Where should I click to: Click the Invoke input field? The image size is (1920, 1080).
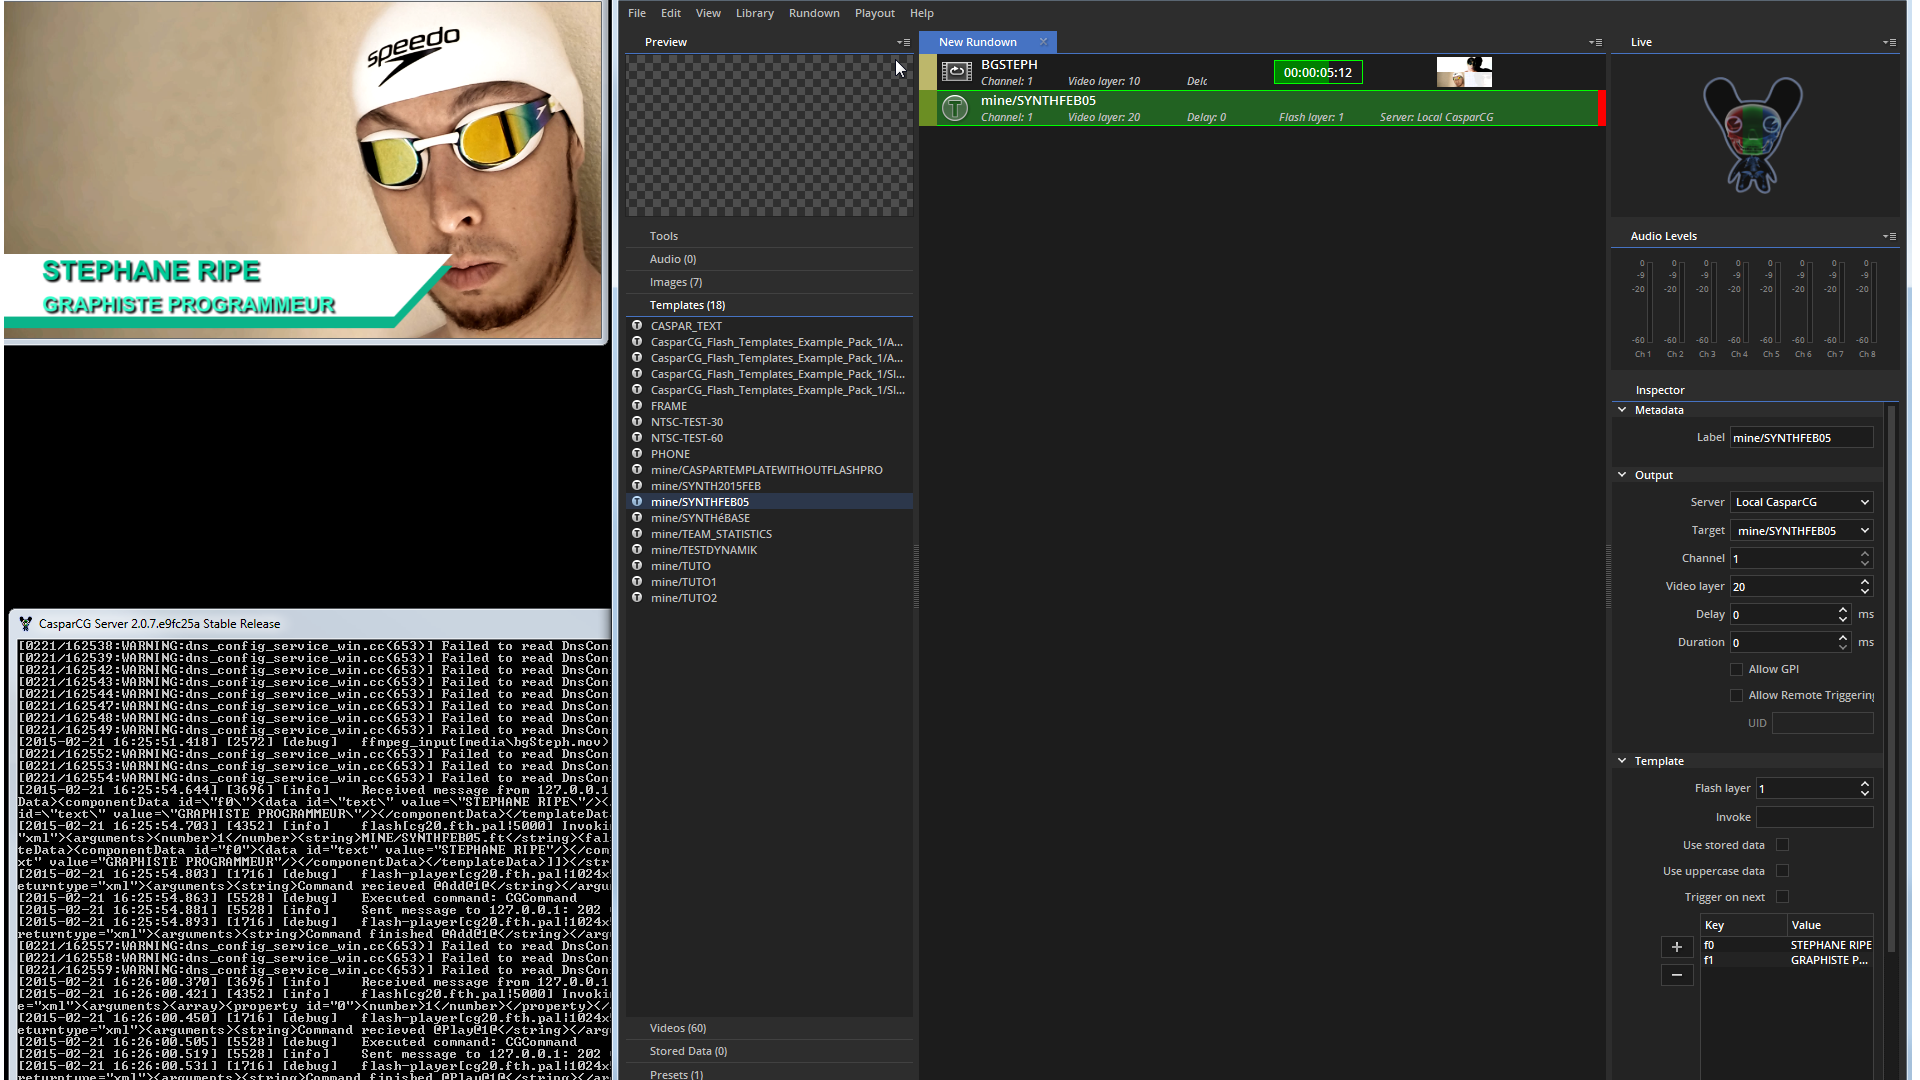pos(1815,817)
